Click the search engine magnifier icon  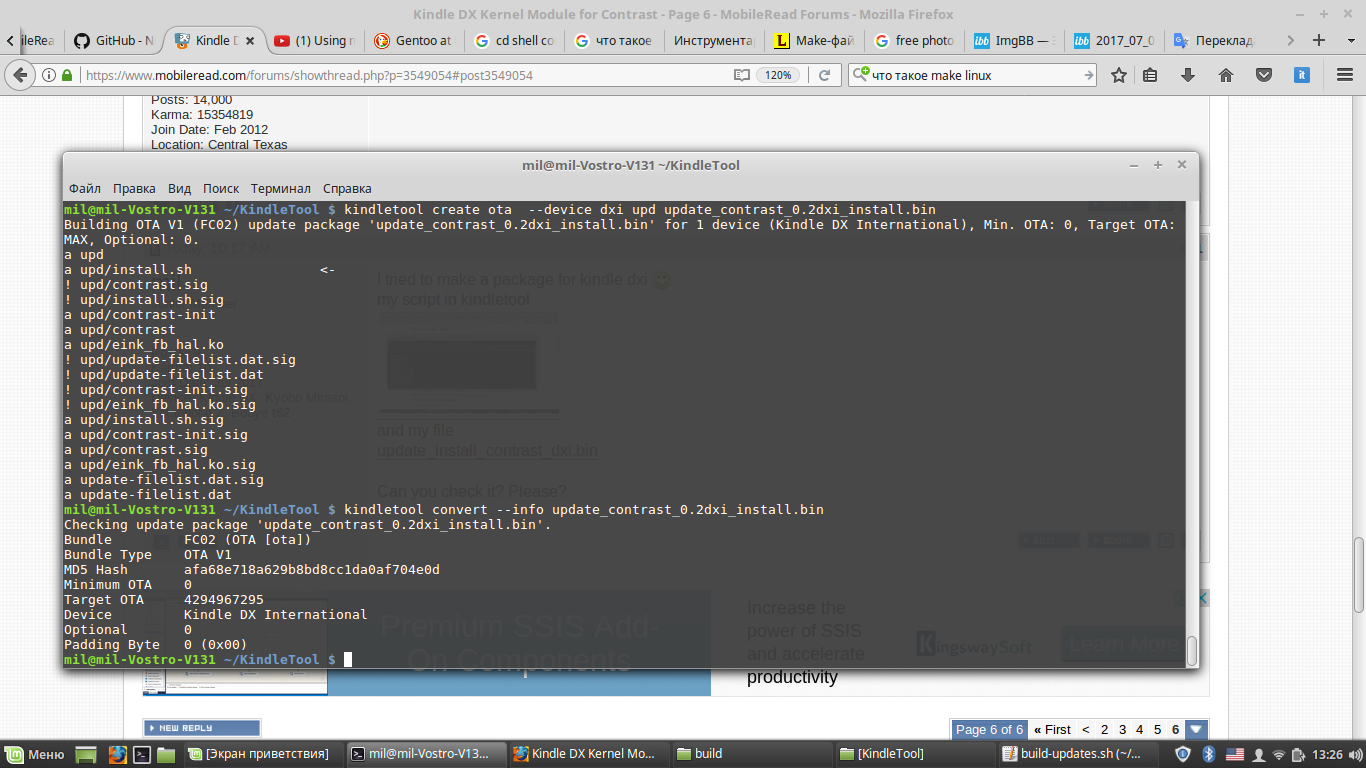point(861,75)
